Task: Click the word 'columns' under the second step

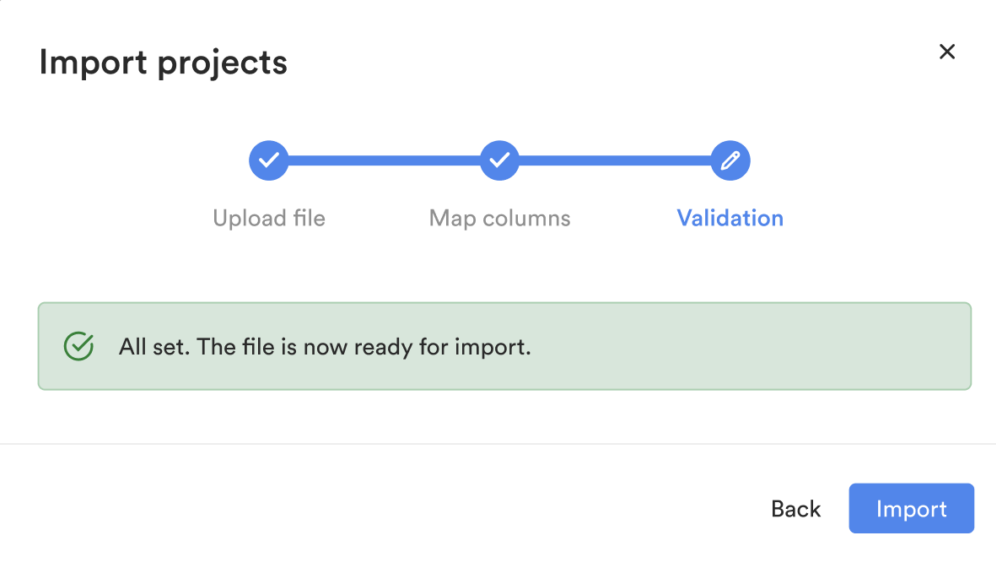Action: 527,218
